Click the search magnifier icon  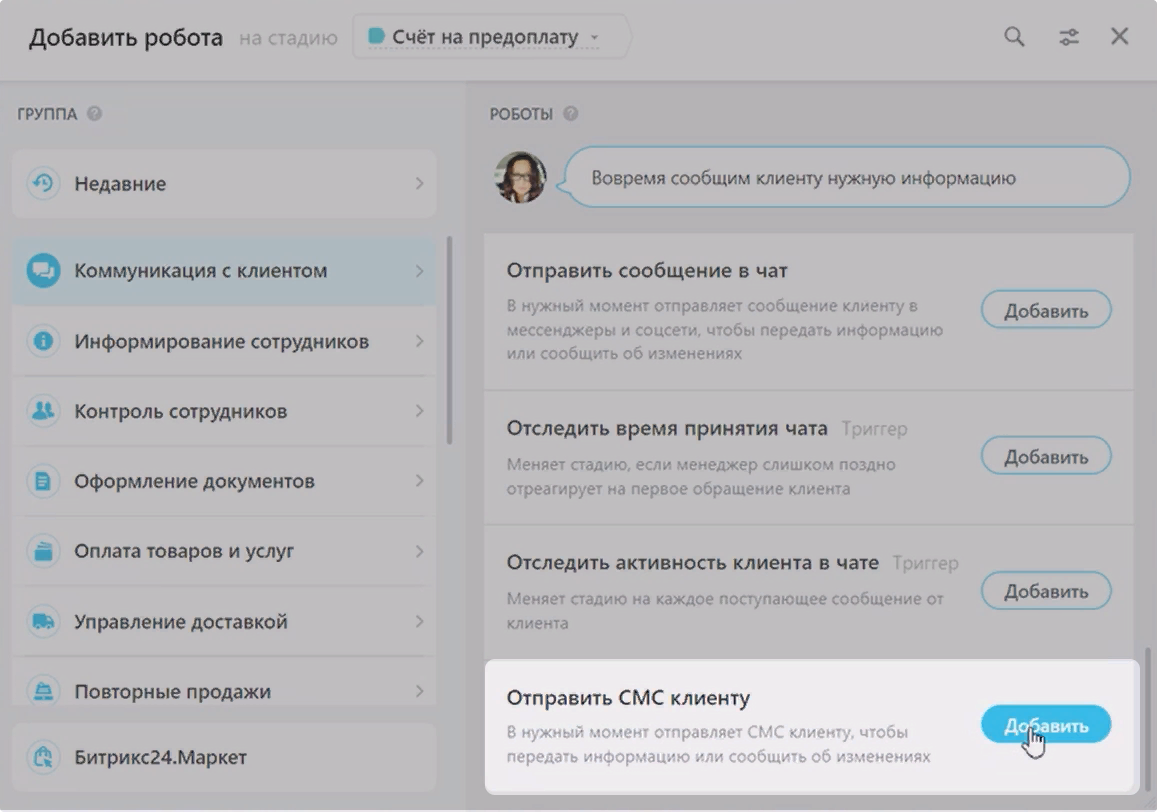tap(1014, 37)
